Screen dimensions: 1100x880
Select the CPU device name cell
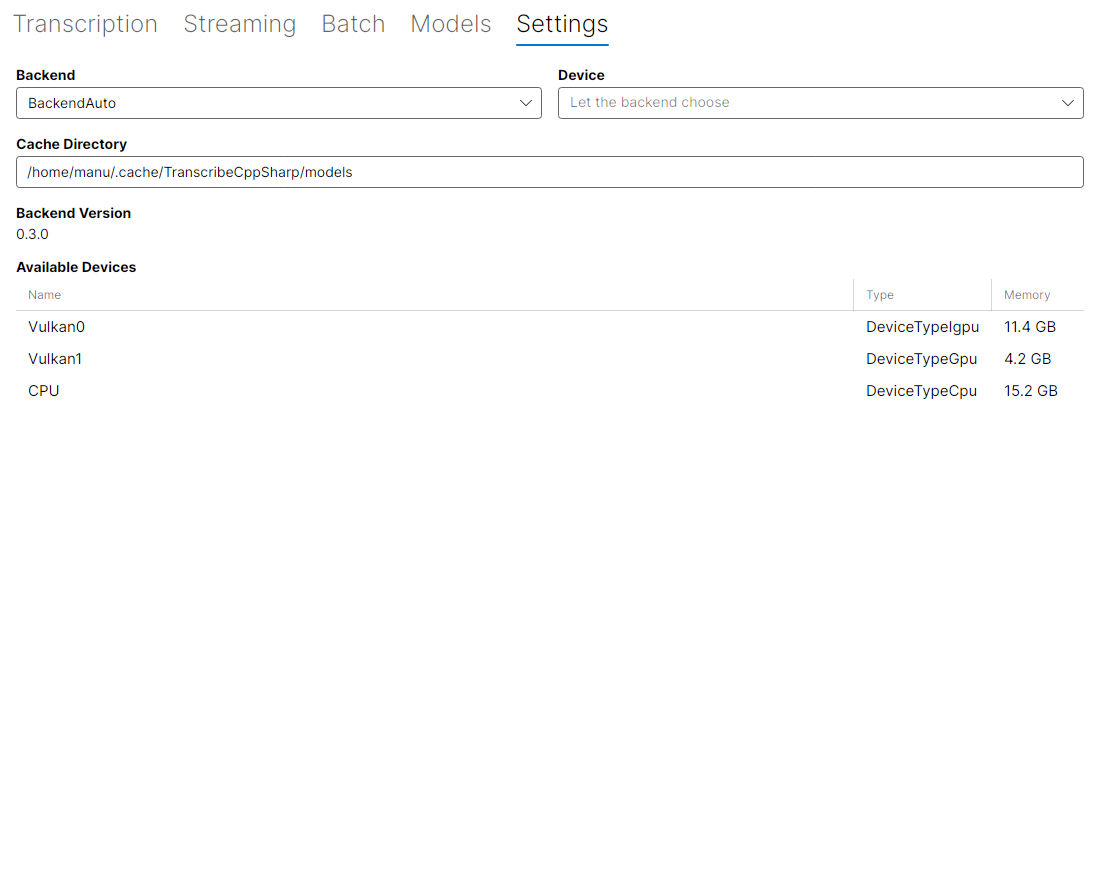point(43,391)
